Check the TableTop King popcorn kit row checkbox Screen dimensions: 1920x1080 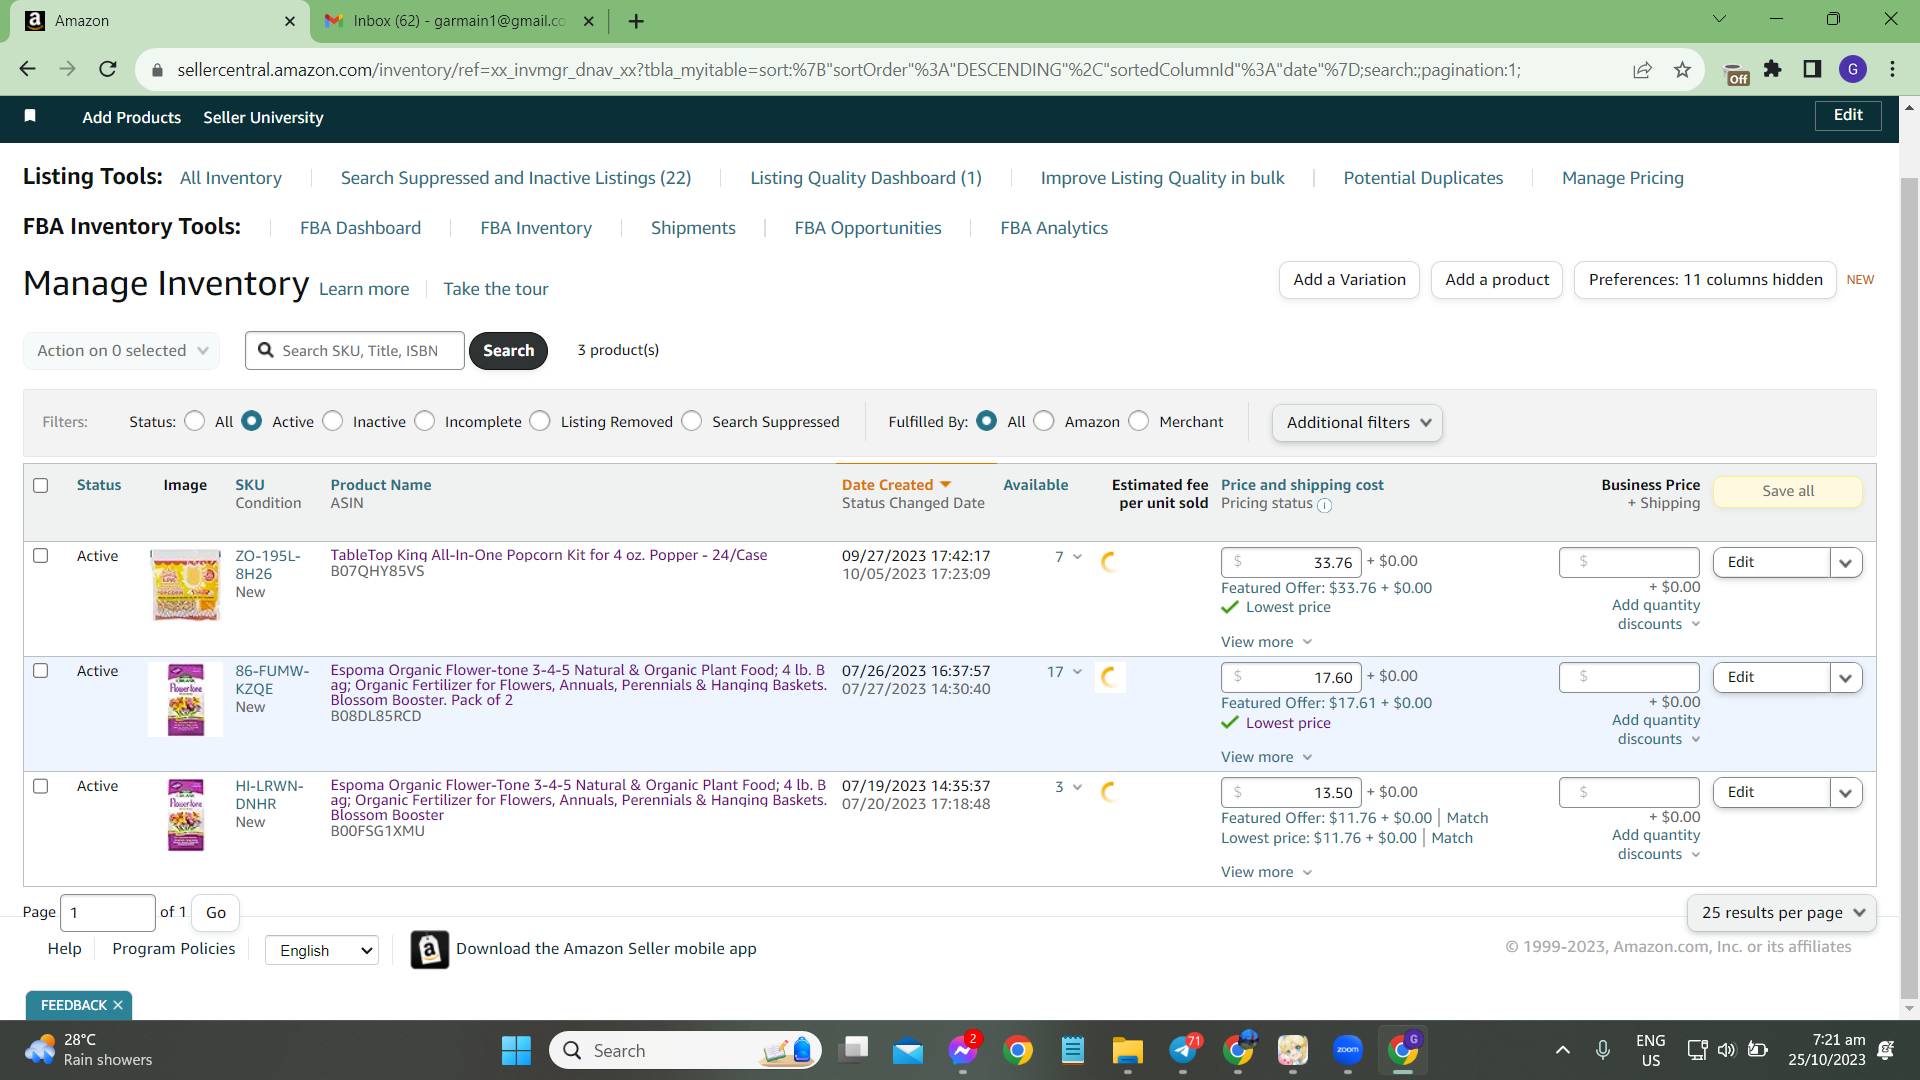pos(41,555)
